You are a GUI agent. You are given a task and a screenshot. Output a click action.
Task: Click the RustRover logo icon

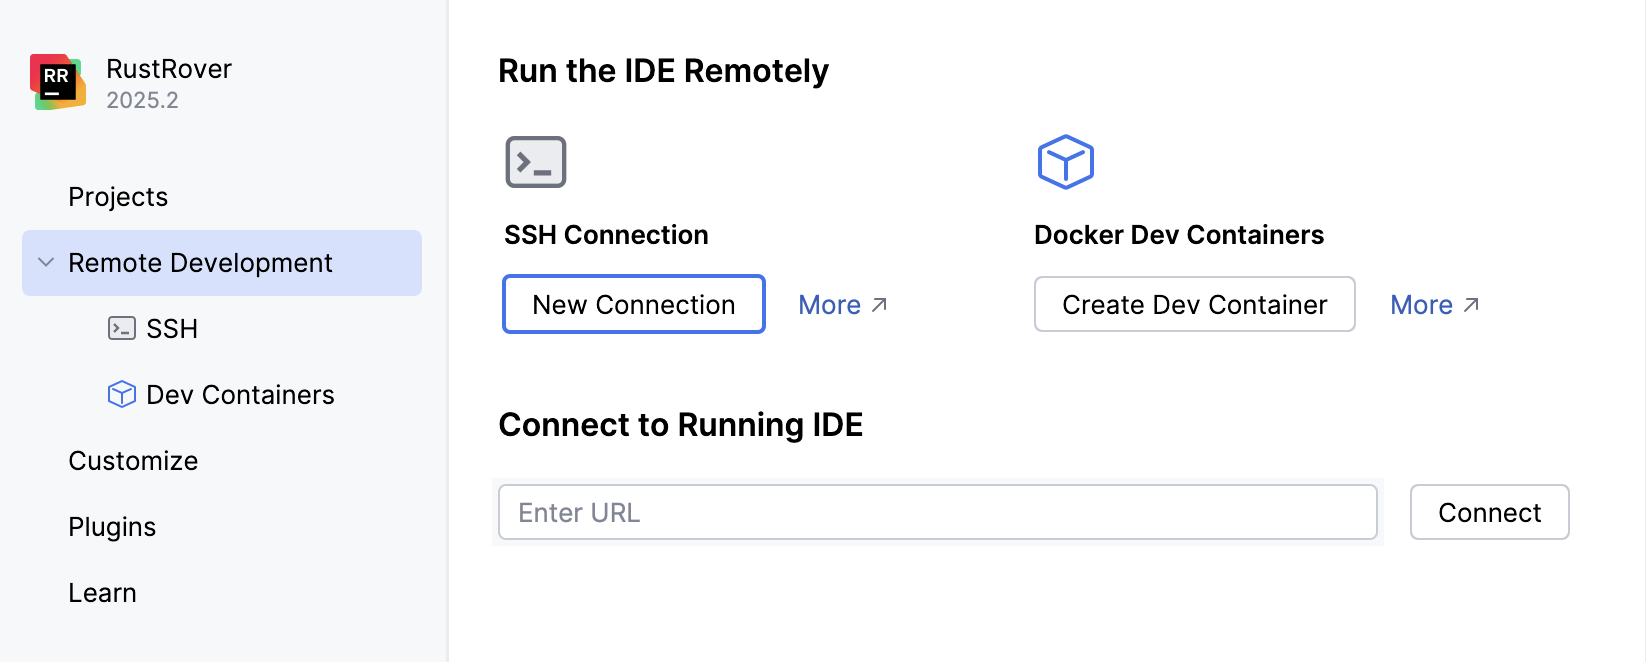[x=57, y=82]
